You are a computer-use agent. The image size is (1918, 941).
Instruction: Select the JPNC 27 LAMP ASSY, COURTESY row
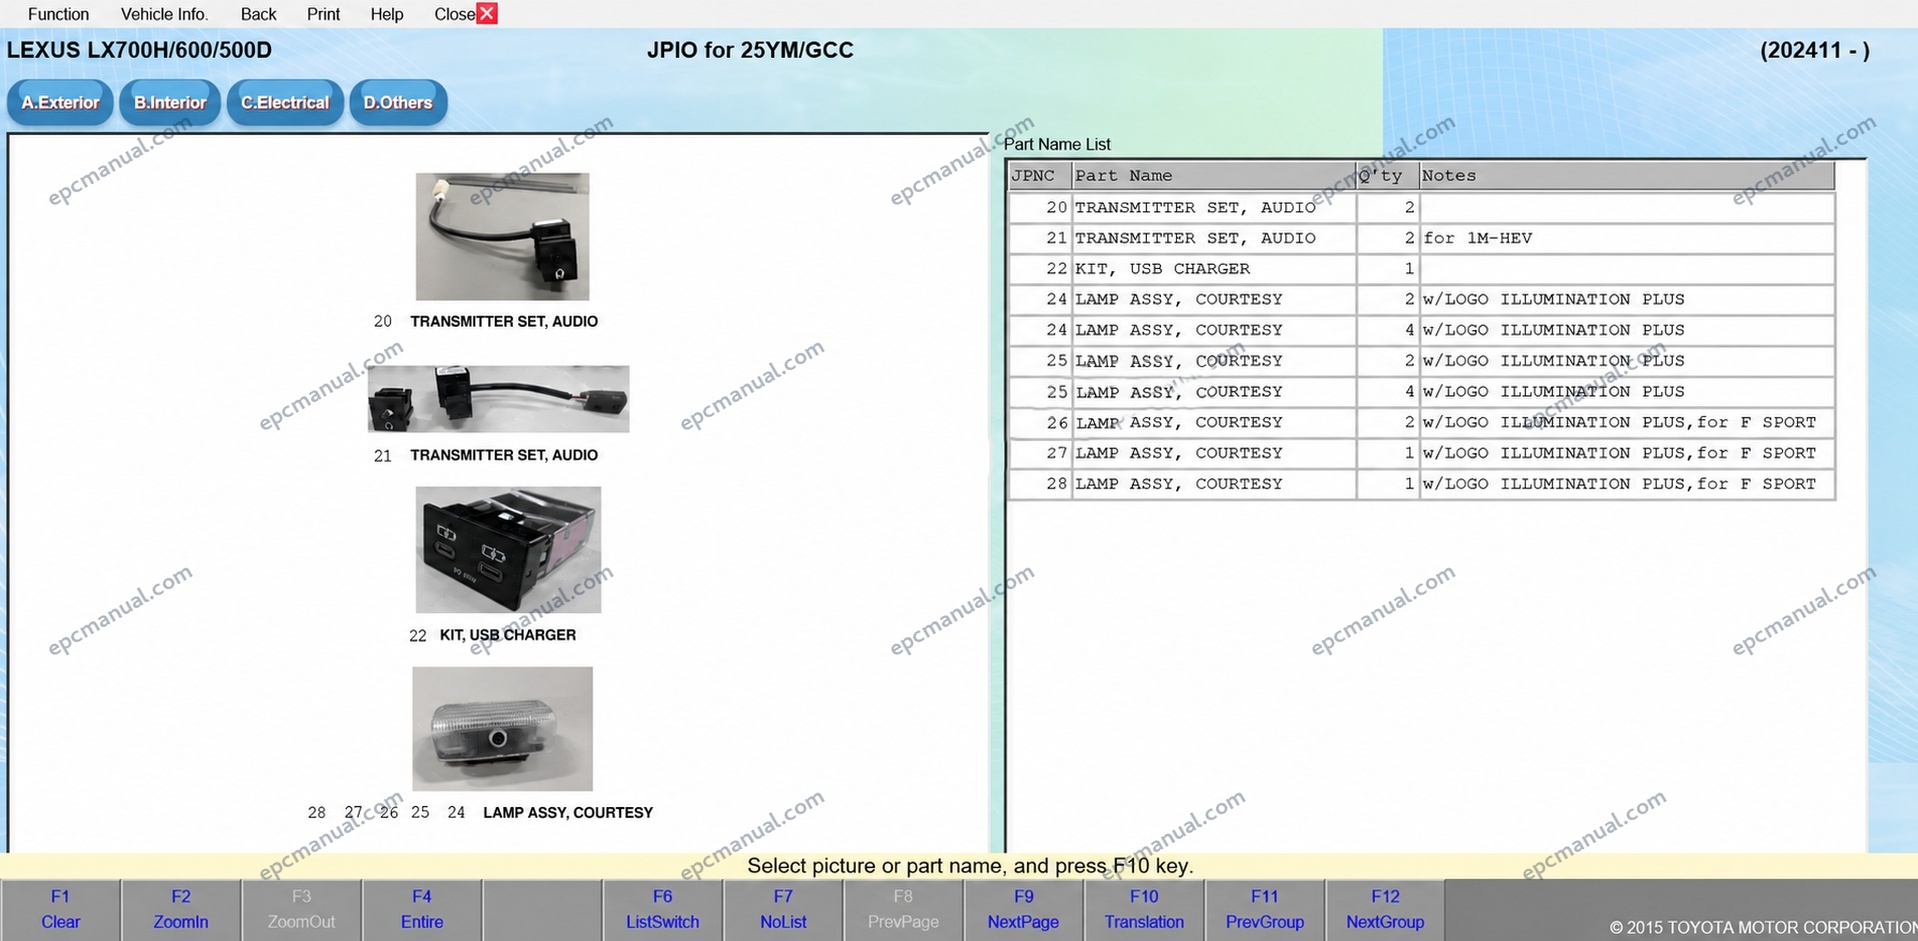pyautogui.click(x=1421, y=453)
